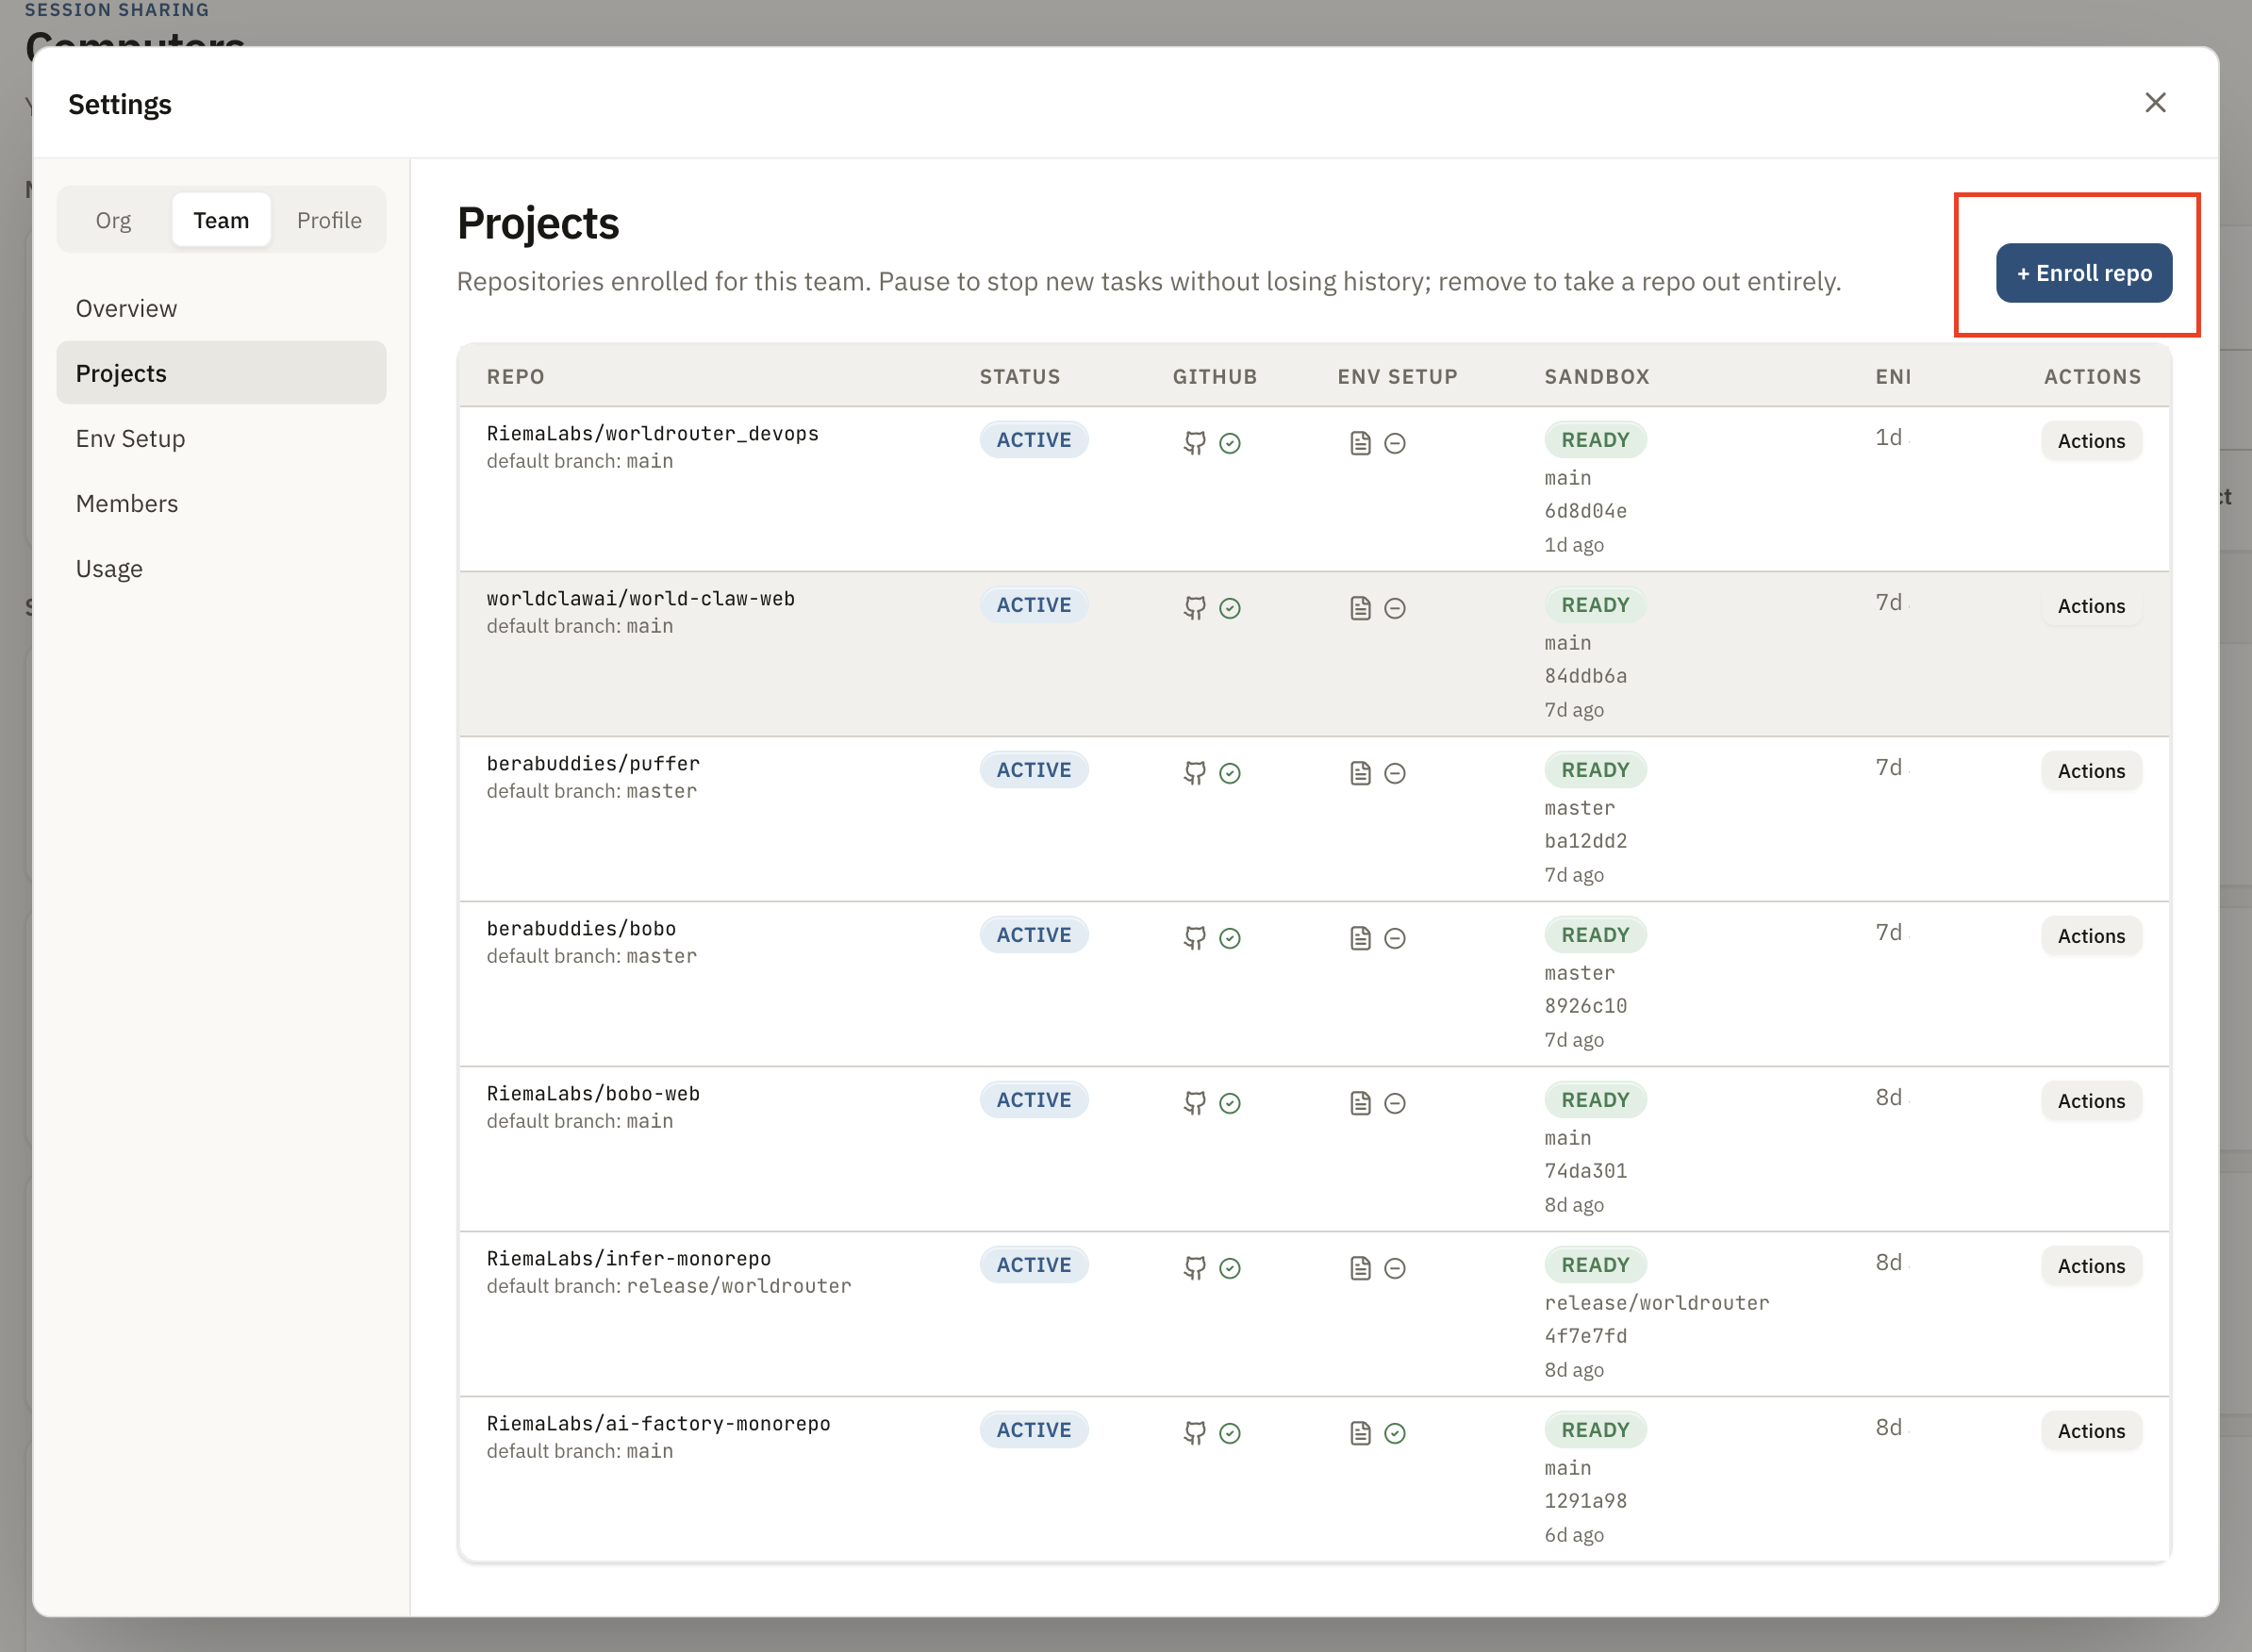Screen dimensions: 2252x1652
Task: Click the GitHub icon for berabuddies/puffer
Action: [1194, 772]
